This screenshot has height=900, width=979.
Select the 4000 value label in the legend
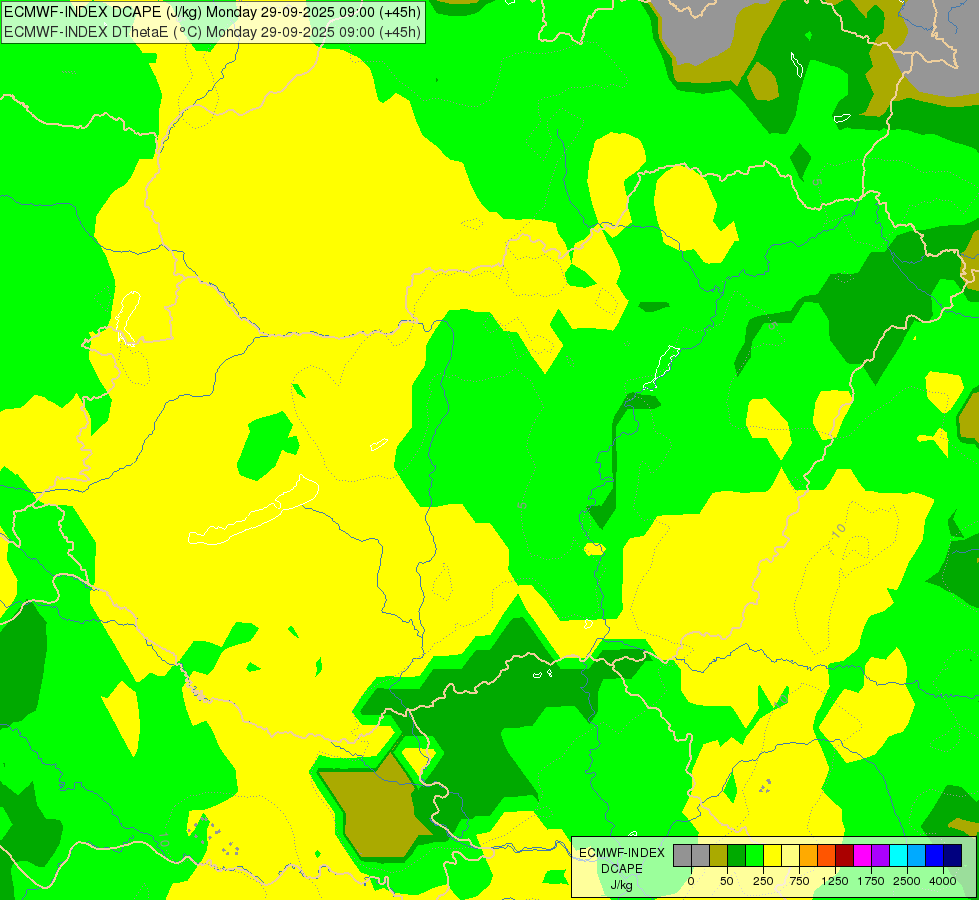pos(942,881)
